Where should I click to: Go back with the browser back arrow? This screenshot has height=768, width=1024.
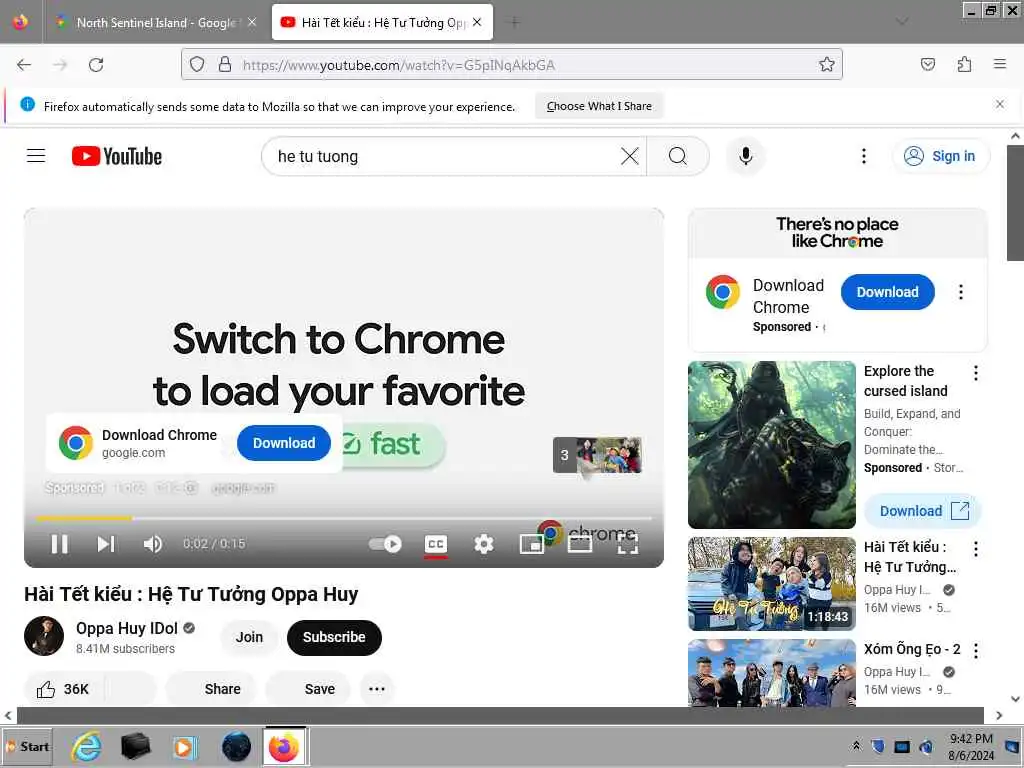pos(24,65)
